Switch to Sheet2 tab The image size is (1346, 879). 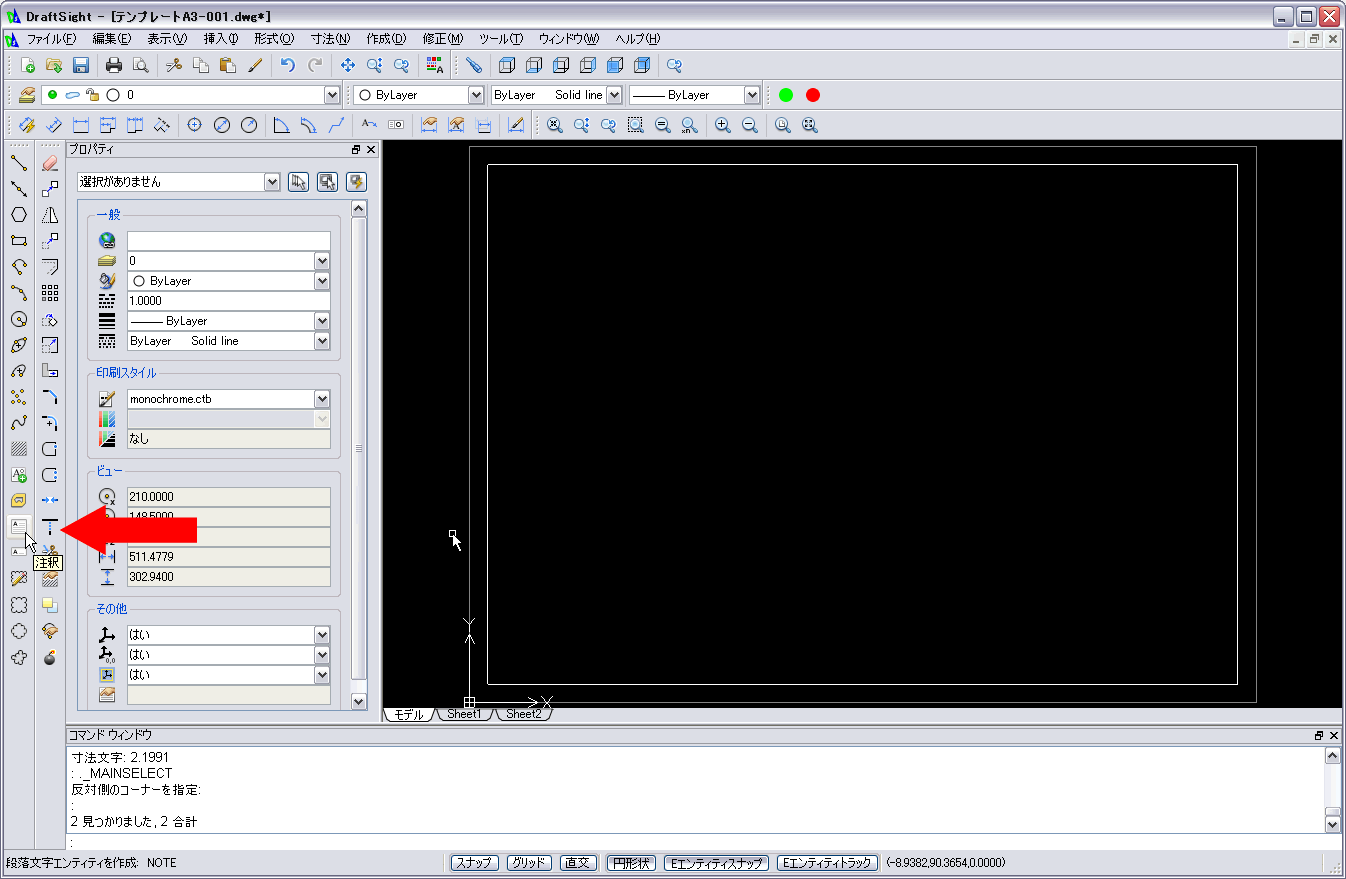(523, 714)
